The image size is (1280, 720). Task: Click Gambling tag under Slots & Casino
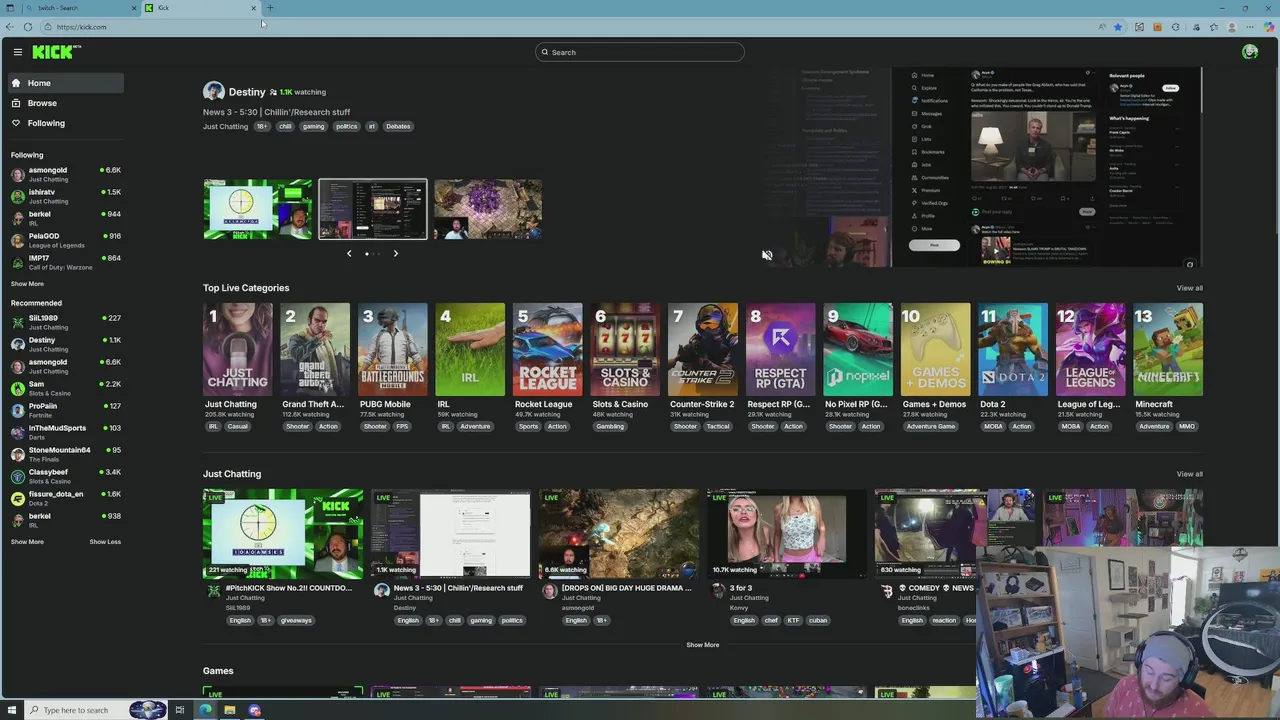coord(610,426)
